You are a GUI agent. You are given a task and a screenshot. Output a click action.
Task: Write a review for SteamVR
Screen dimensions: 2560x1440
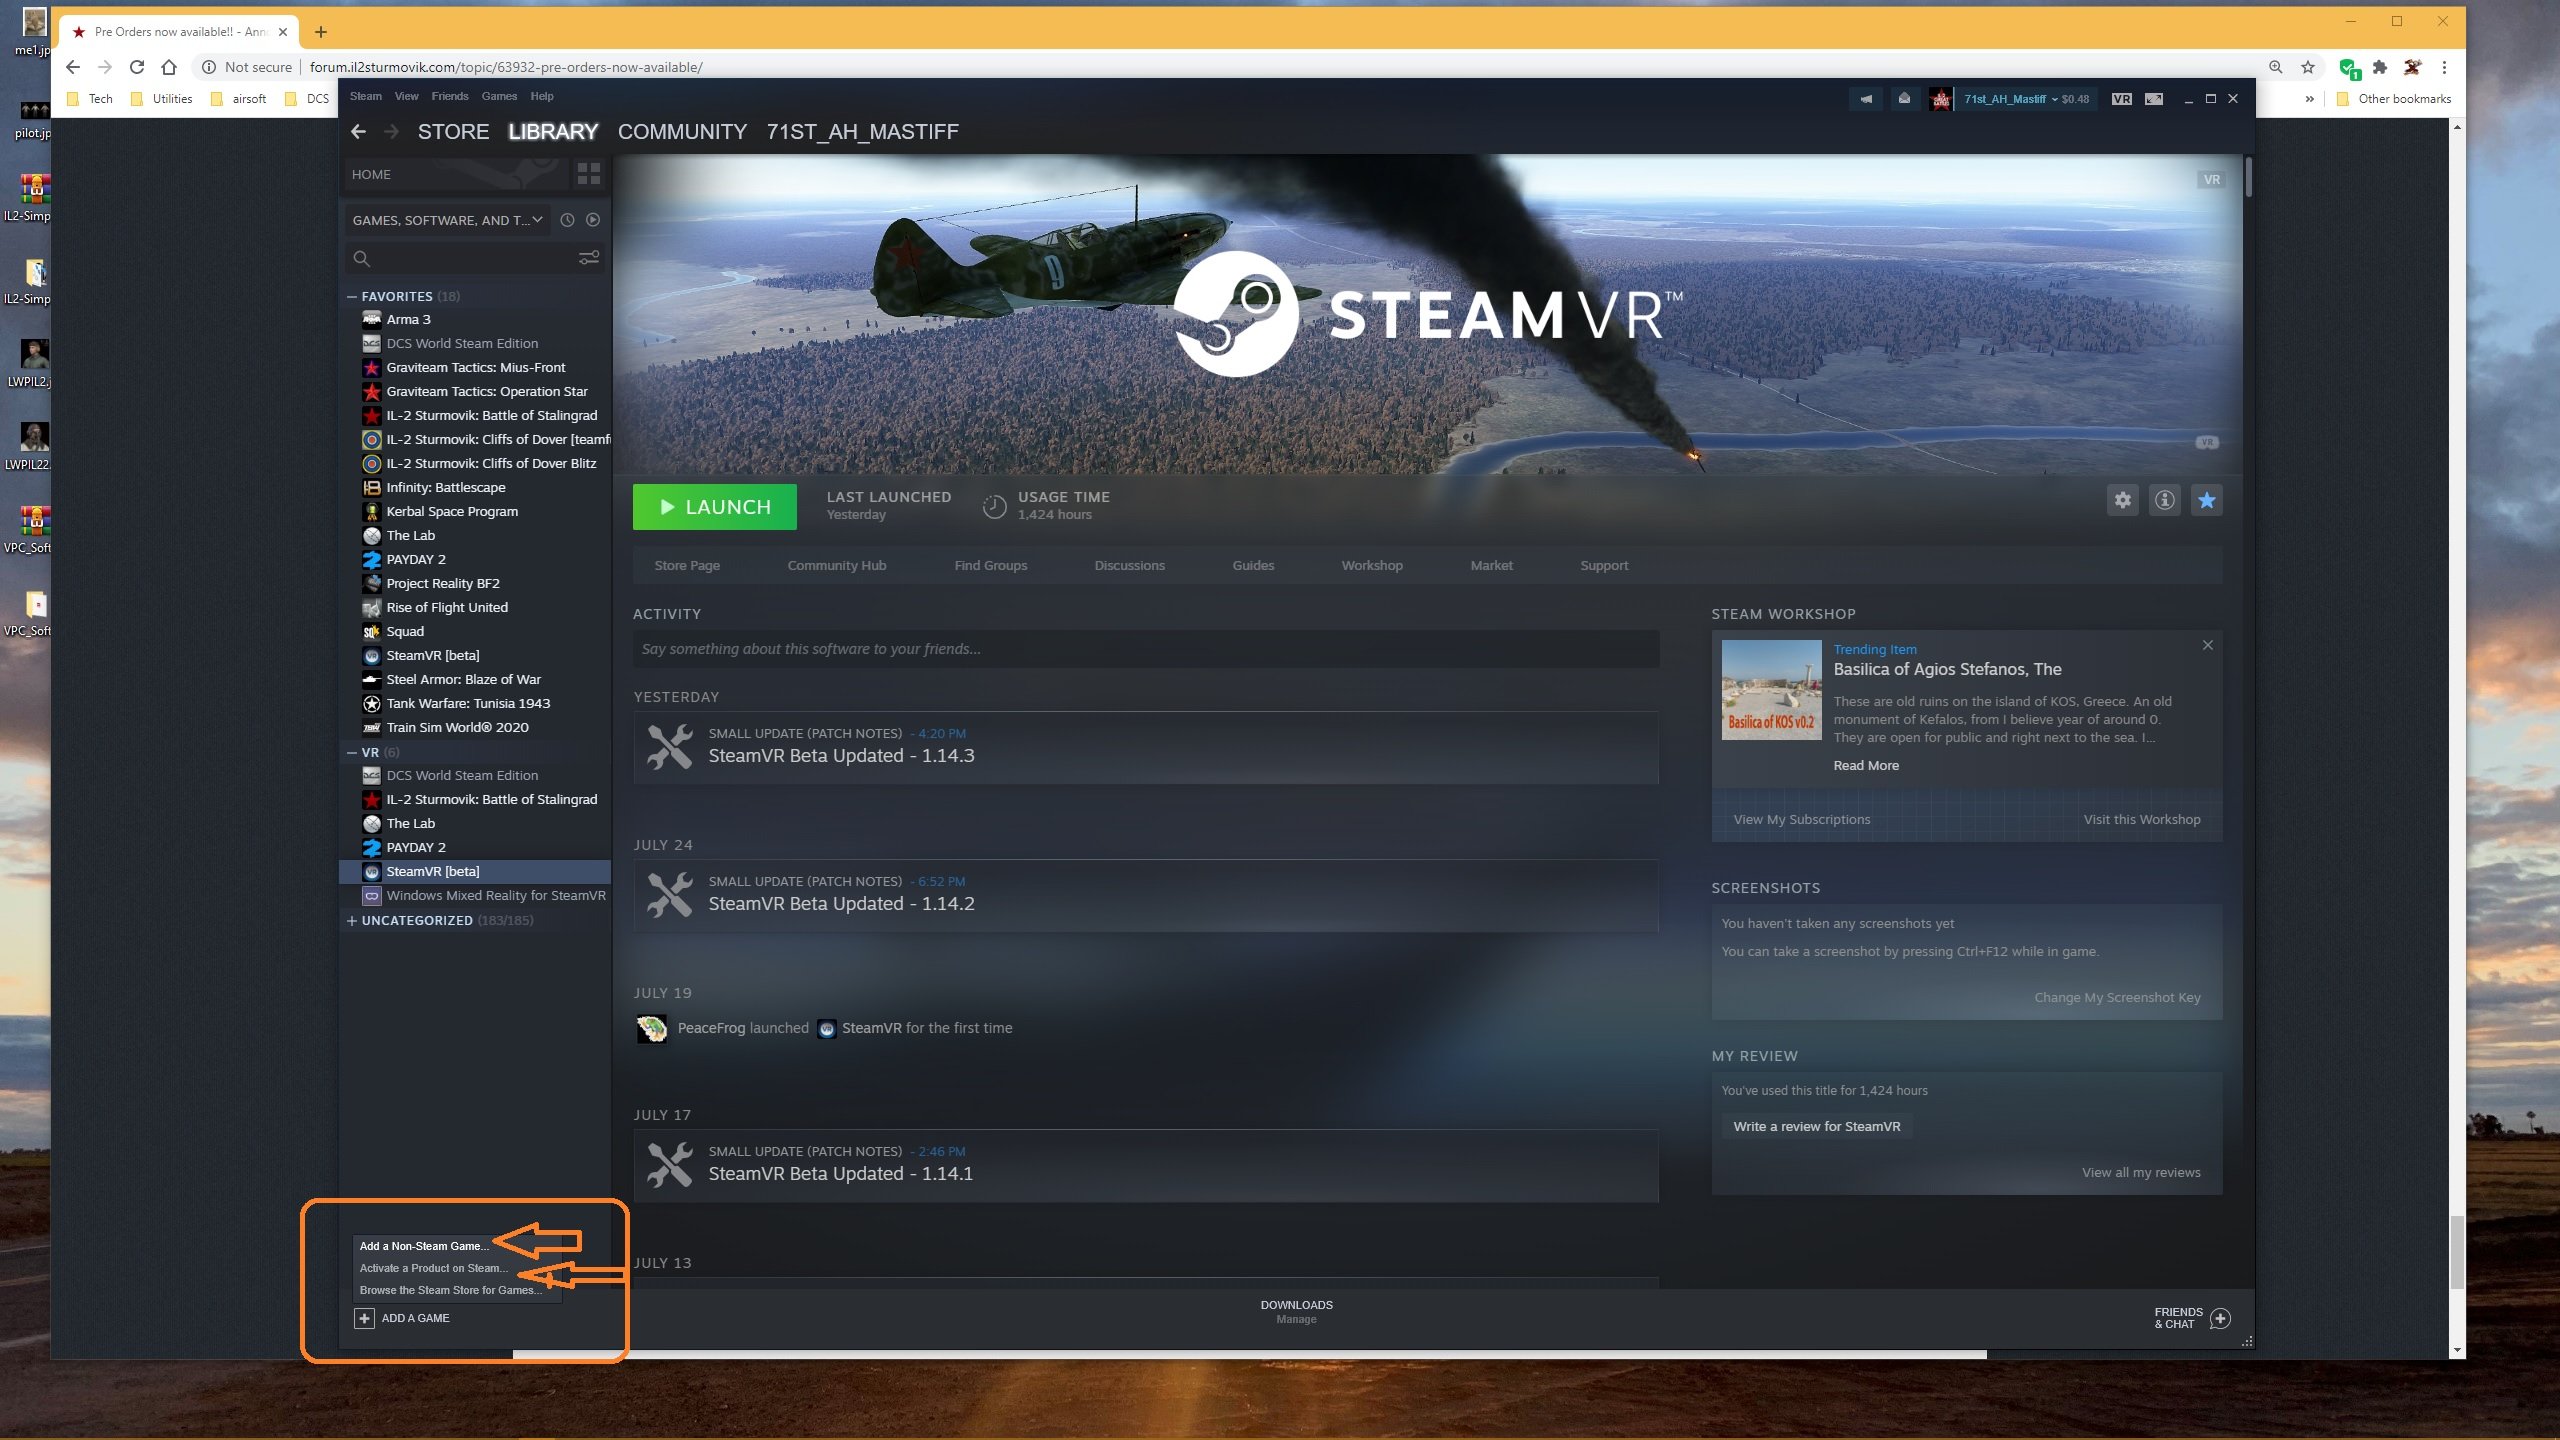click(1816, 1127)
